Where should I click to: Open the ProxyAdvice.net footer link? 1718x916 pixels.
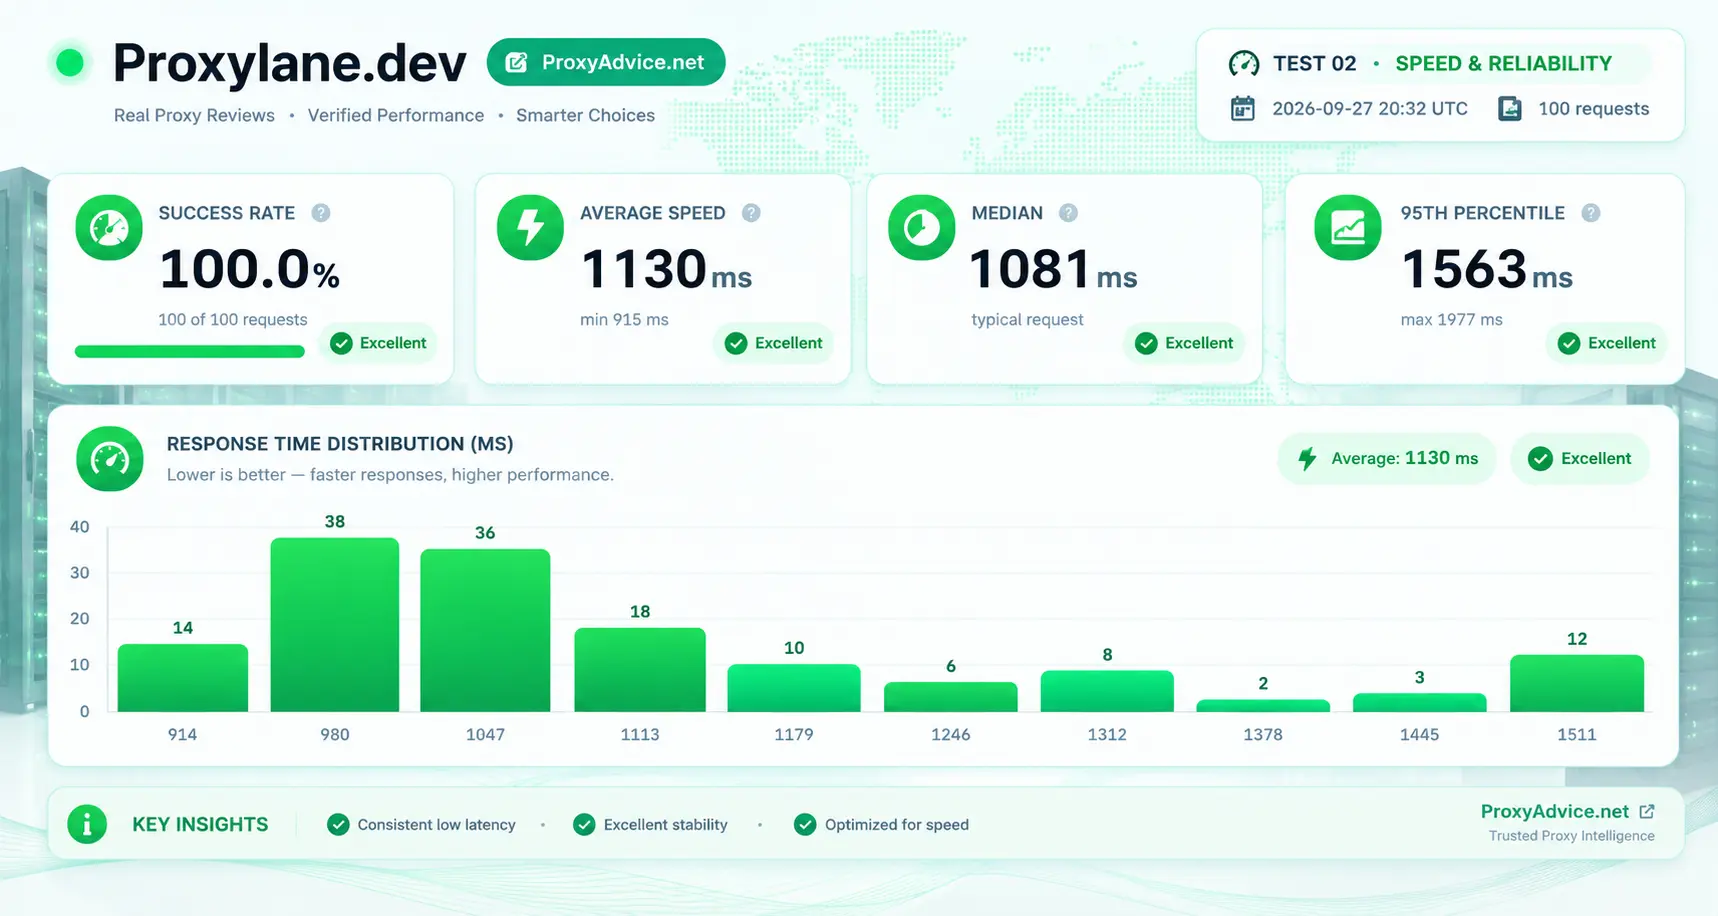coord(1555,811)
